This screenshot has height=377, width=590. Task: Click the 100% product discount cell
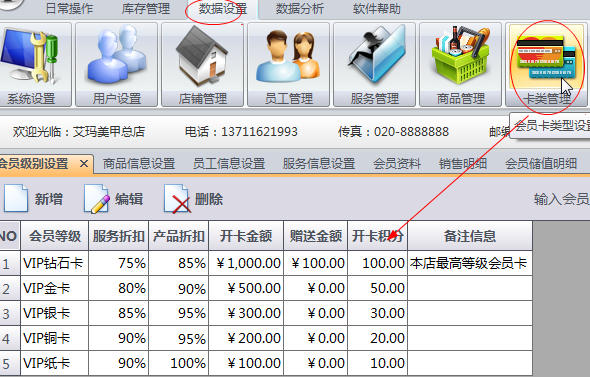tap(179, 363)
